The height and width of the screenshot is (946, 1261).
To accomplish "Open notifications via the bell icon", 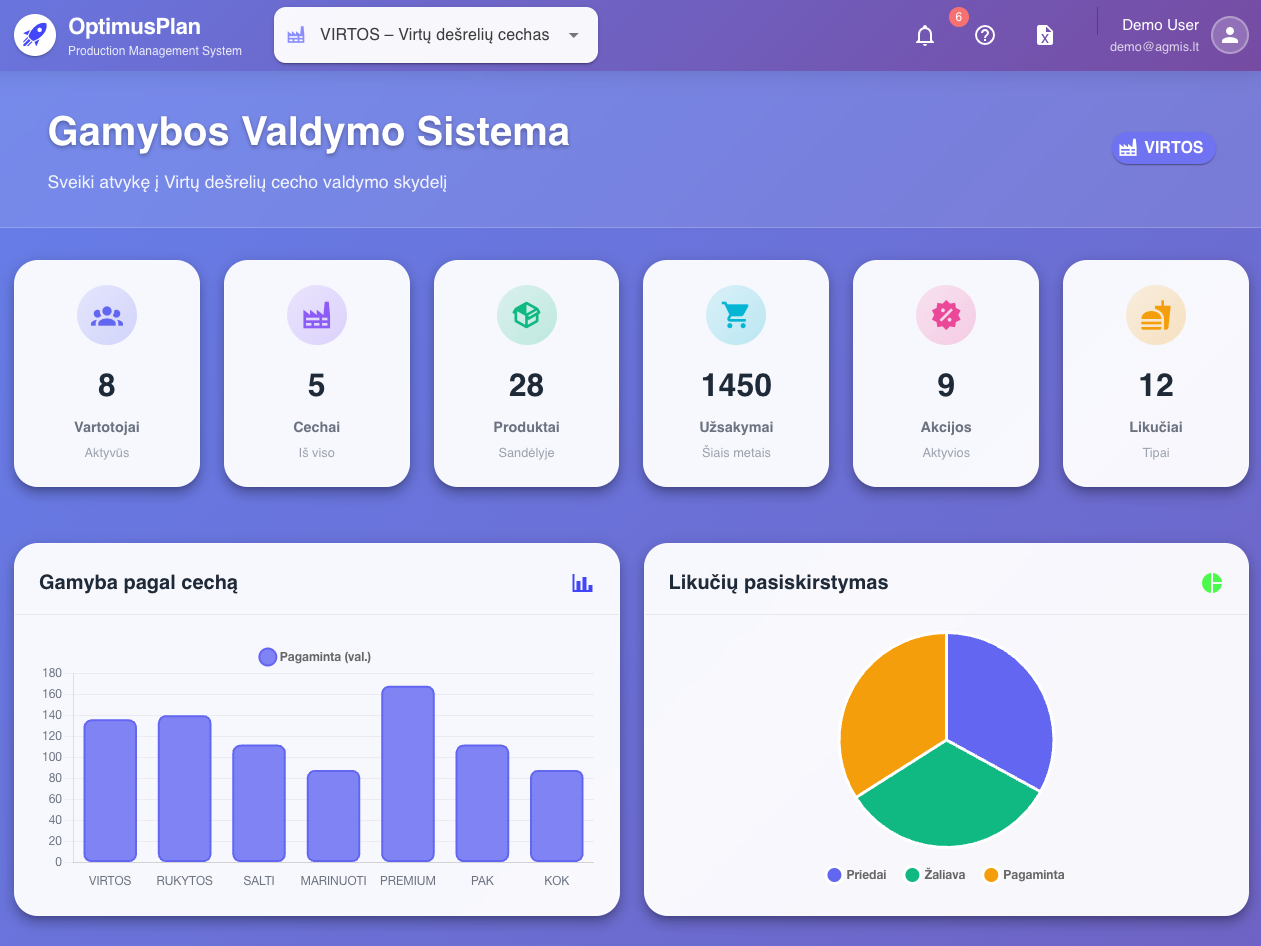I will pos(924,35).
